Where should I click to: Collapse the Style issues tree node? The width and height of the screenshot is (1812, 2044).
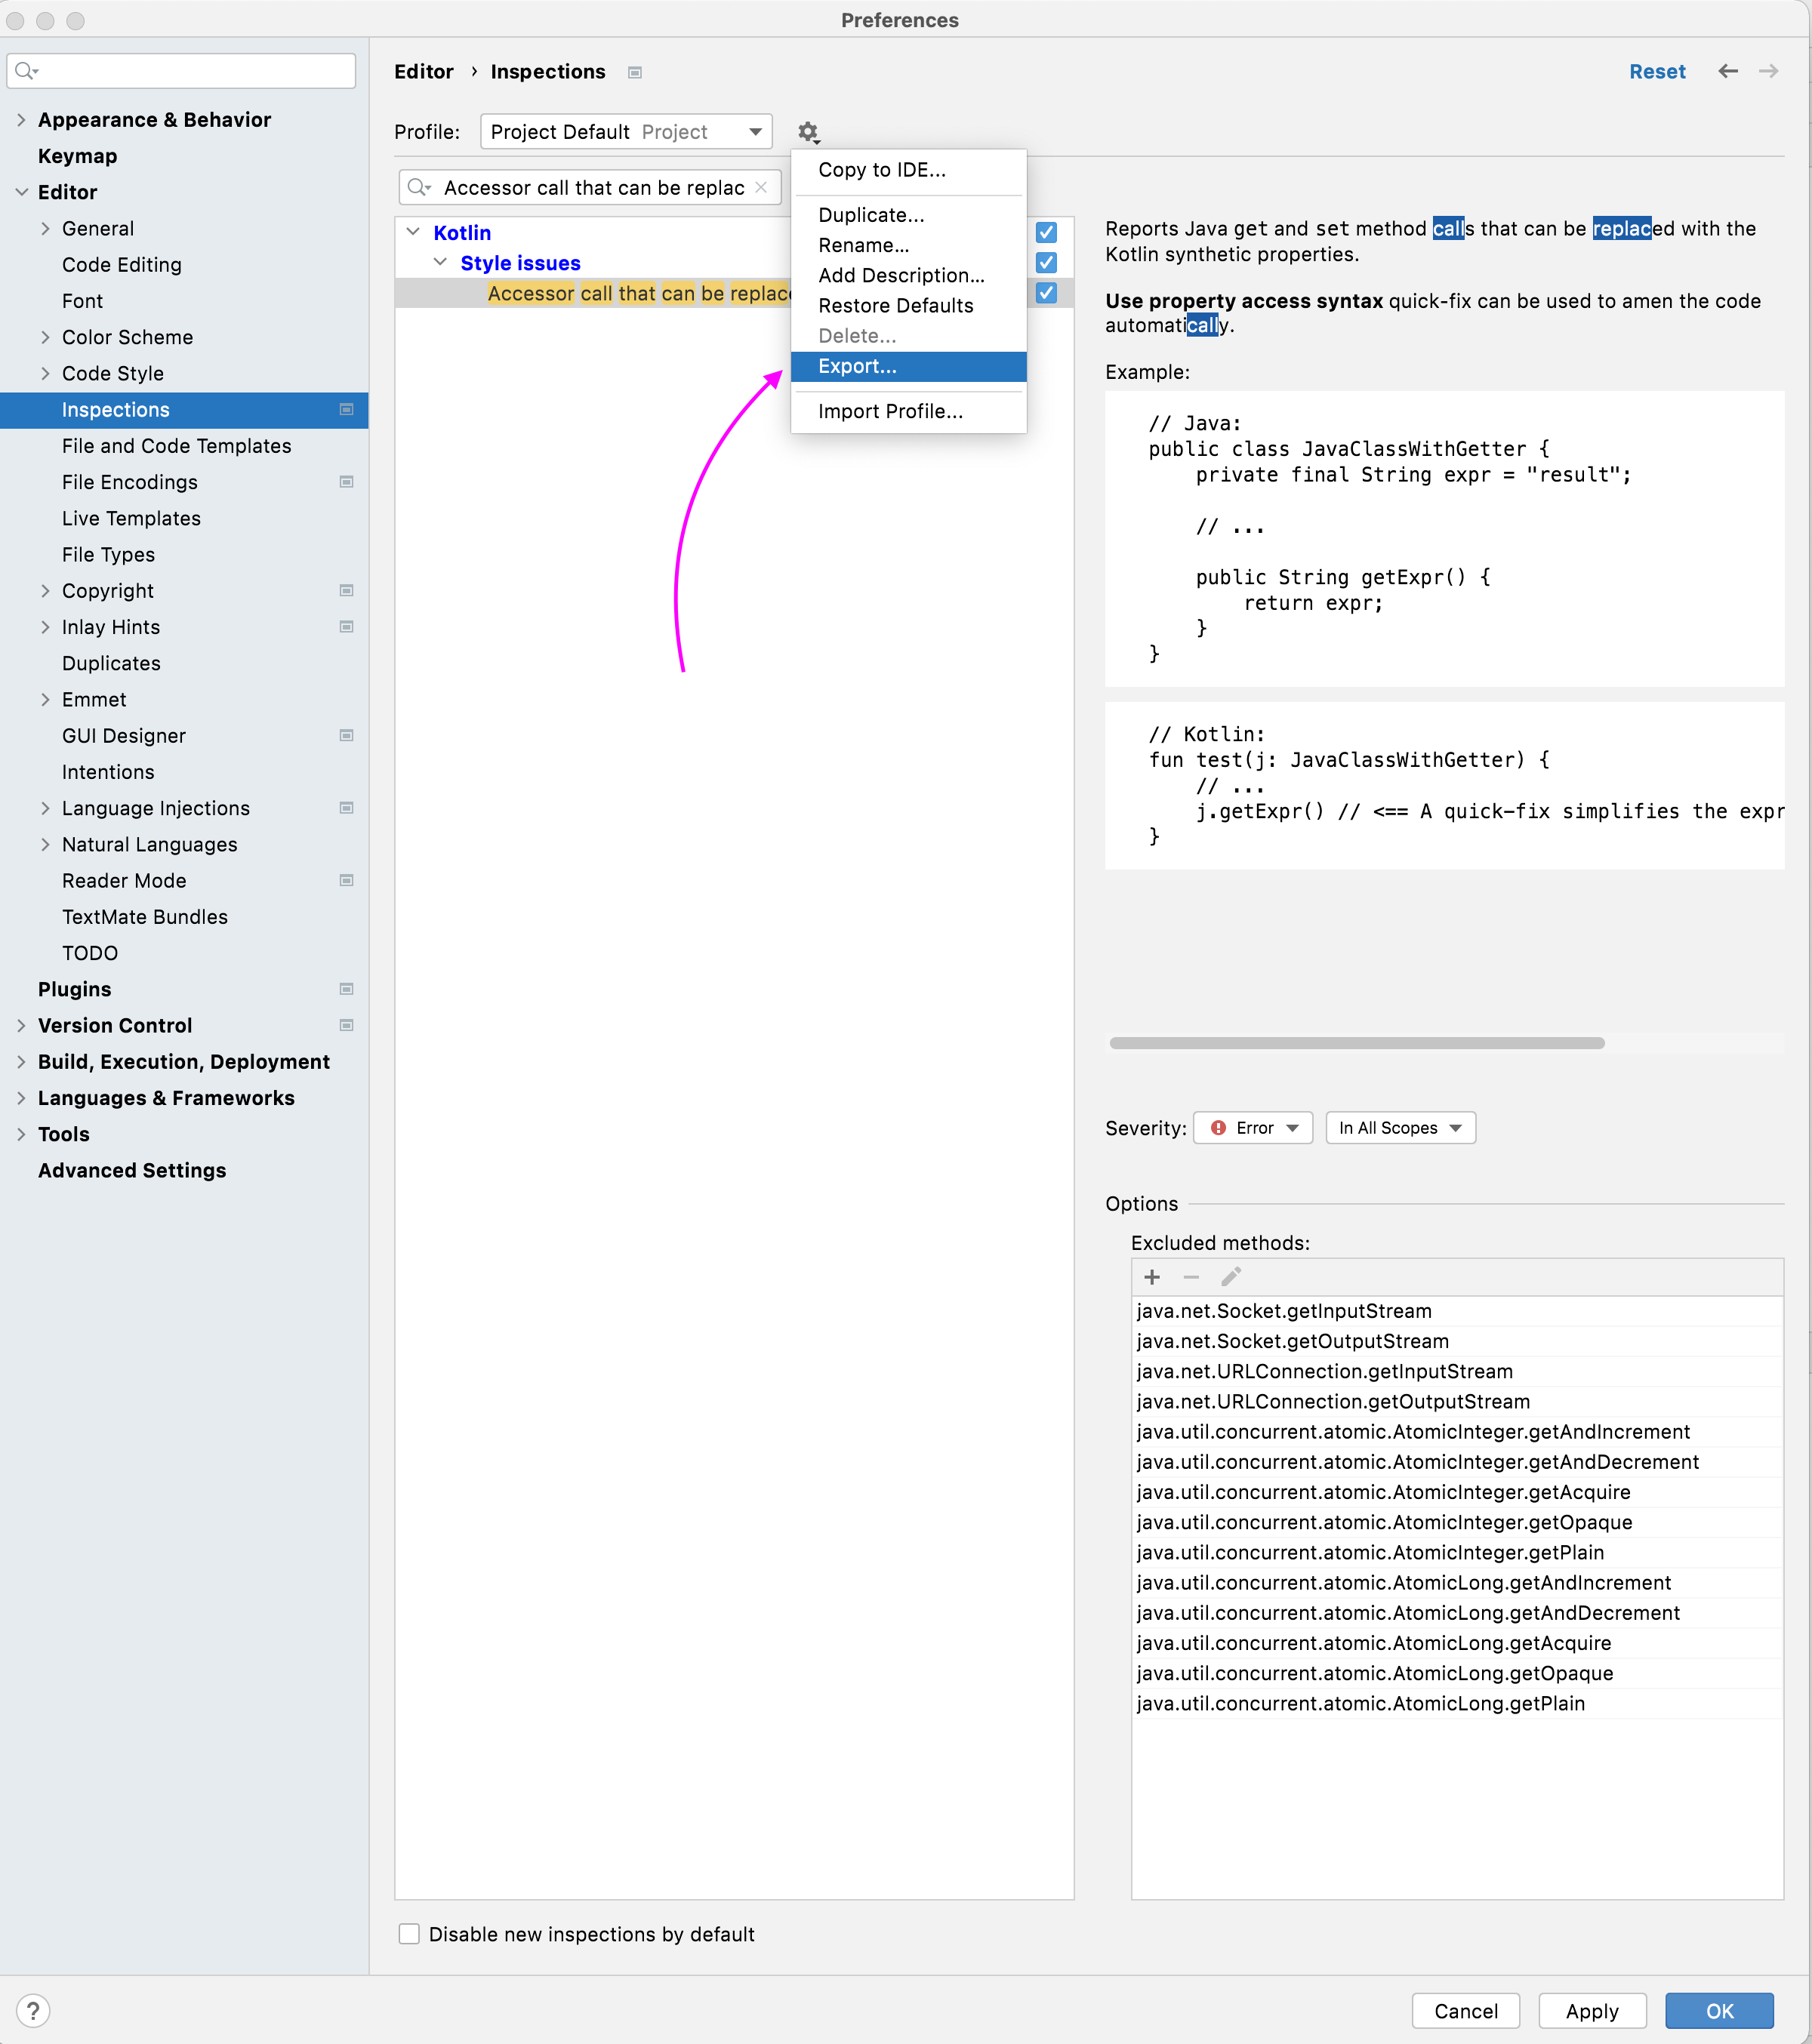pos(440,262)
